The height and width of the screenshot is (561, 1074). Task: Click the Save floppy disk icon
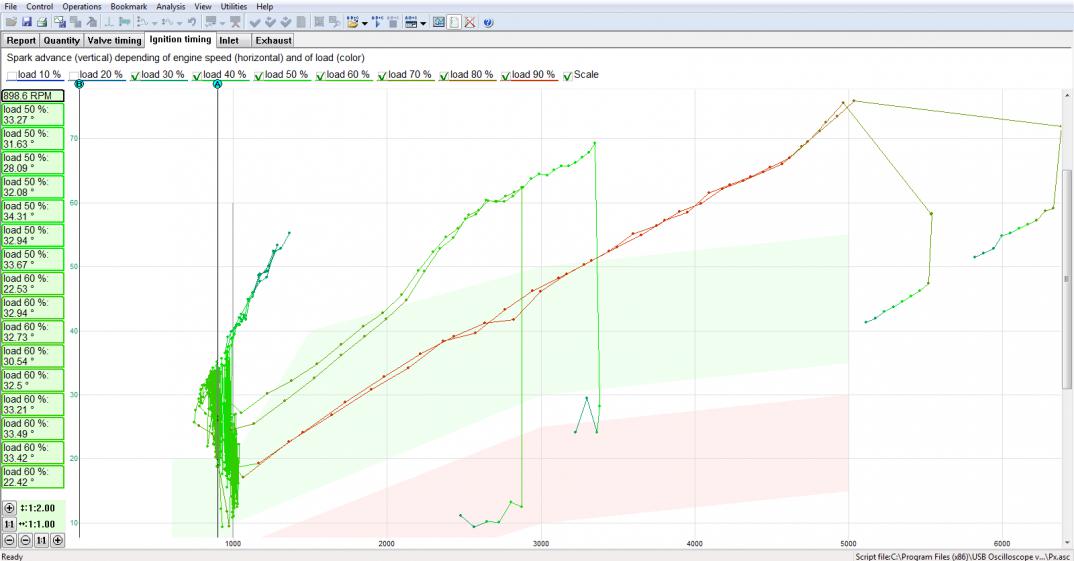pyautogui.click(x=26, y=23)
